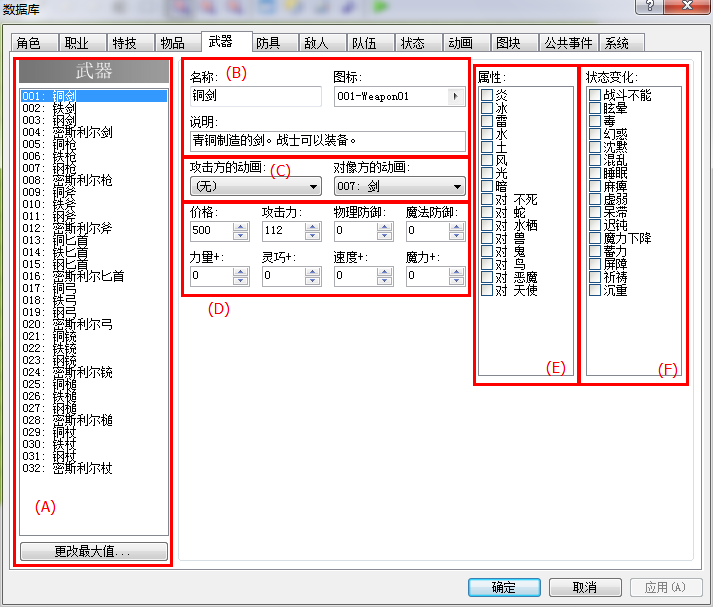Enable the 对 不死 attribute
The height and width of the screenshot is (607, 713).
click(x=487, y=199)
